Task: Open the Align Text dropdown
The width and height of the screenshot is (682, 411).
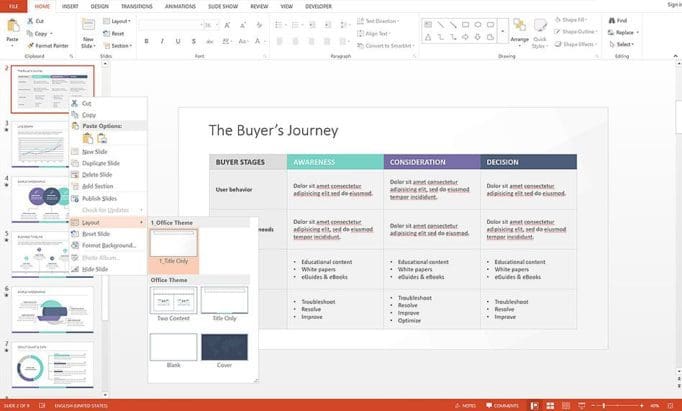Action: pos(374,33)
